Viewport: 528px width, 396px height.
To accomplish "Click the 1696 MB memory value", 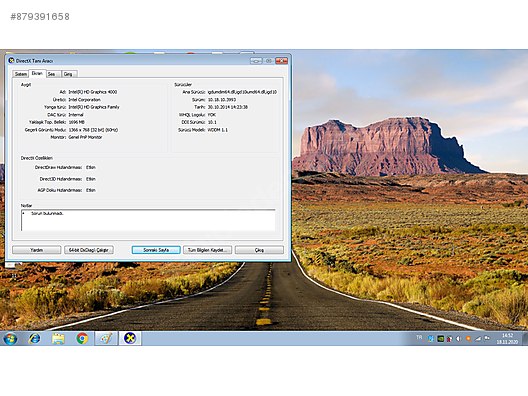I will click(x=76, y=122).
